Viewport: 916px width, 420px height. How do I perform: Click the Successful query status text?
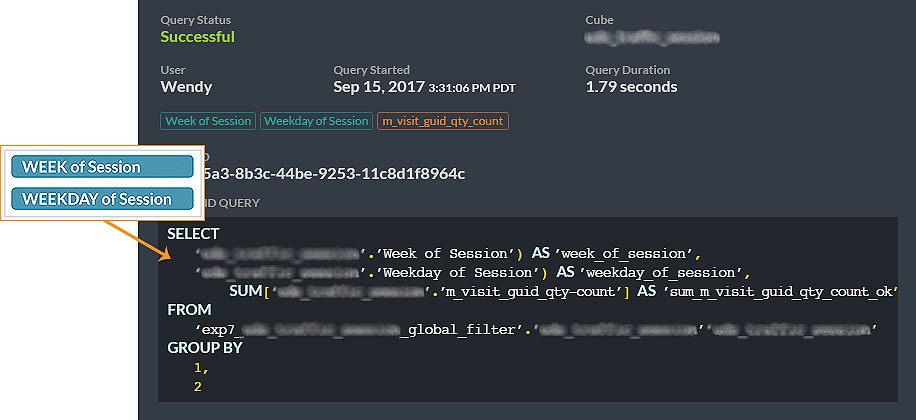pyautogui.click(x=197, y=37)
